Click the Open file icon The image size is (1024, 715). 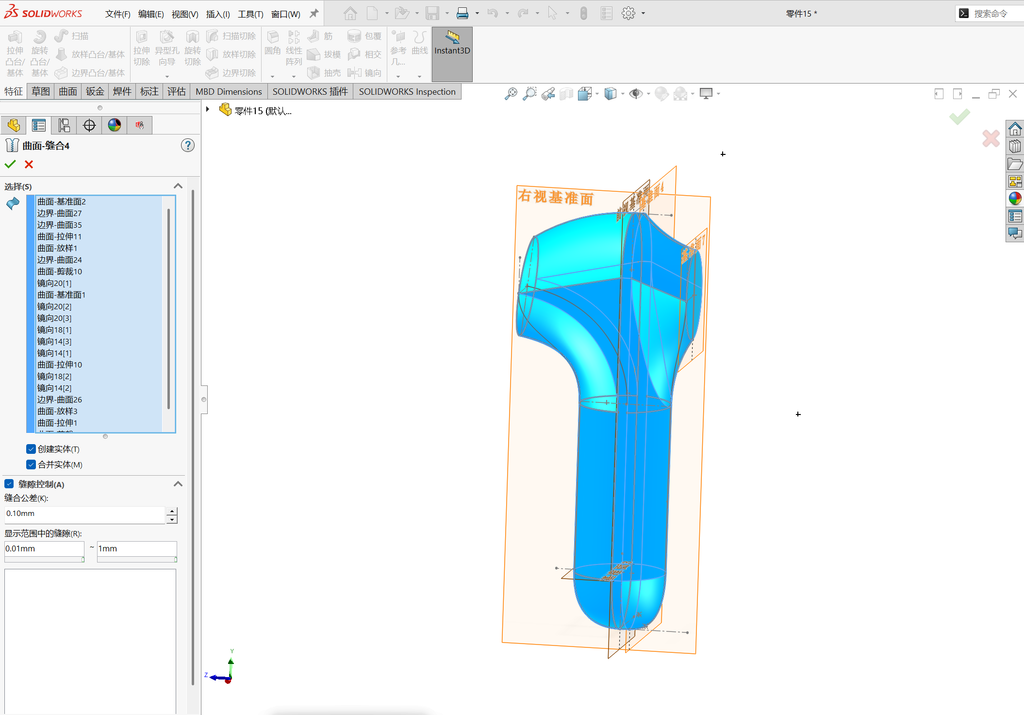tap(402, 13)
